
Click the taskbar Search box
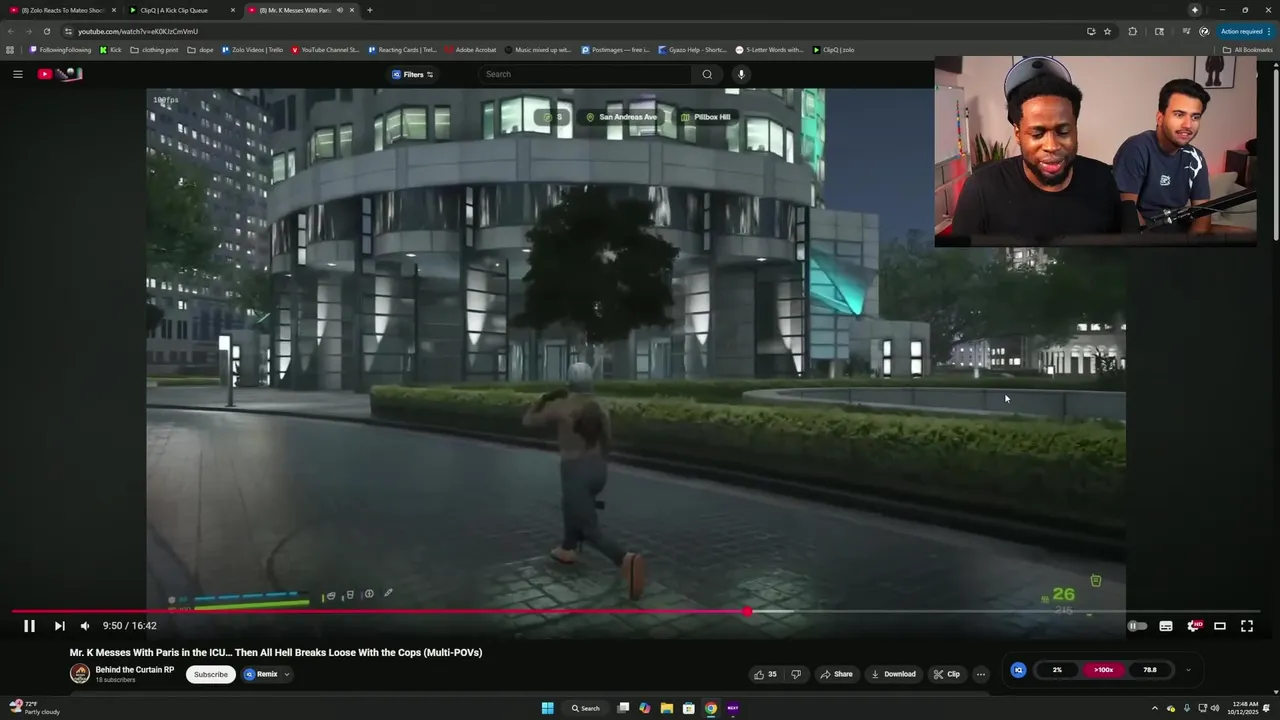pyautogui.click(x=586, y=708)
